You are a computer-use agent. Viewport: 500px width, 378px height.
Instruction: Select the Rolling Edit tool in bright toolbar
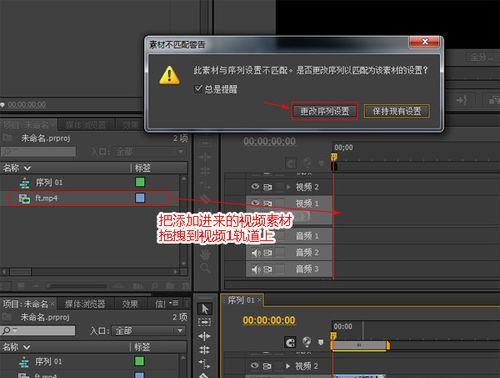coord(204,350)
